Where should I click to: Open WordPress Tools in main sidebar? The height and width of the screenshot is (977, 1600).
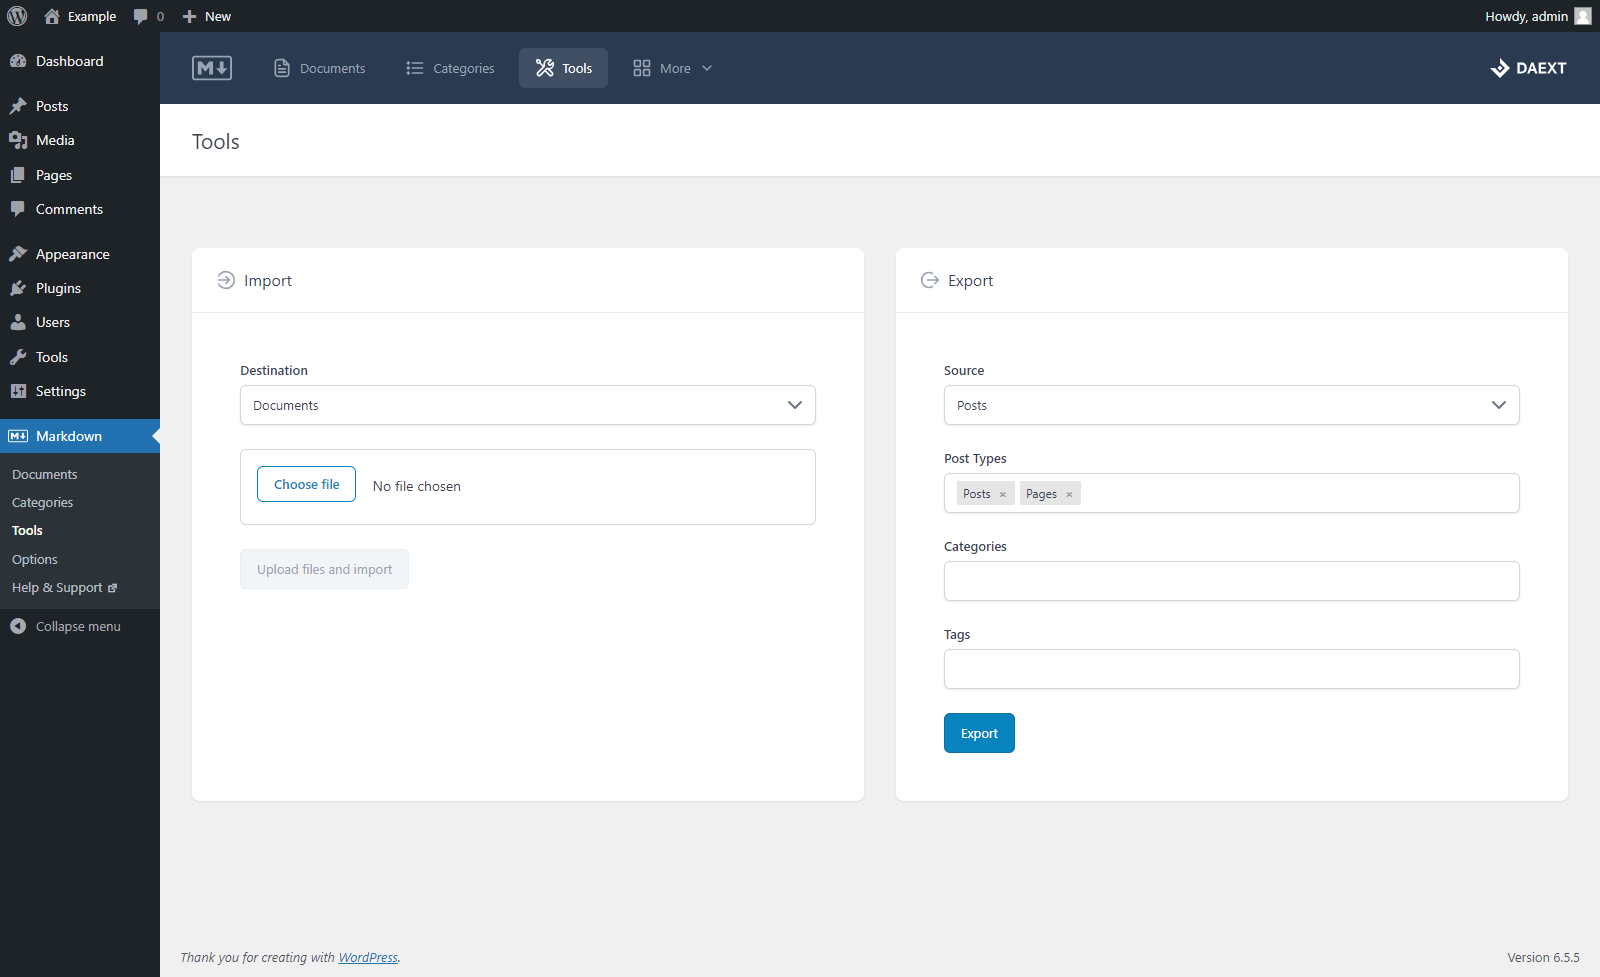coord(80,357)
